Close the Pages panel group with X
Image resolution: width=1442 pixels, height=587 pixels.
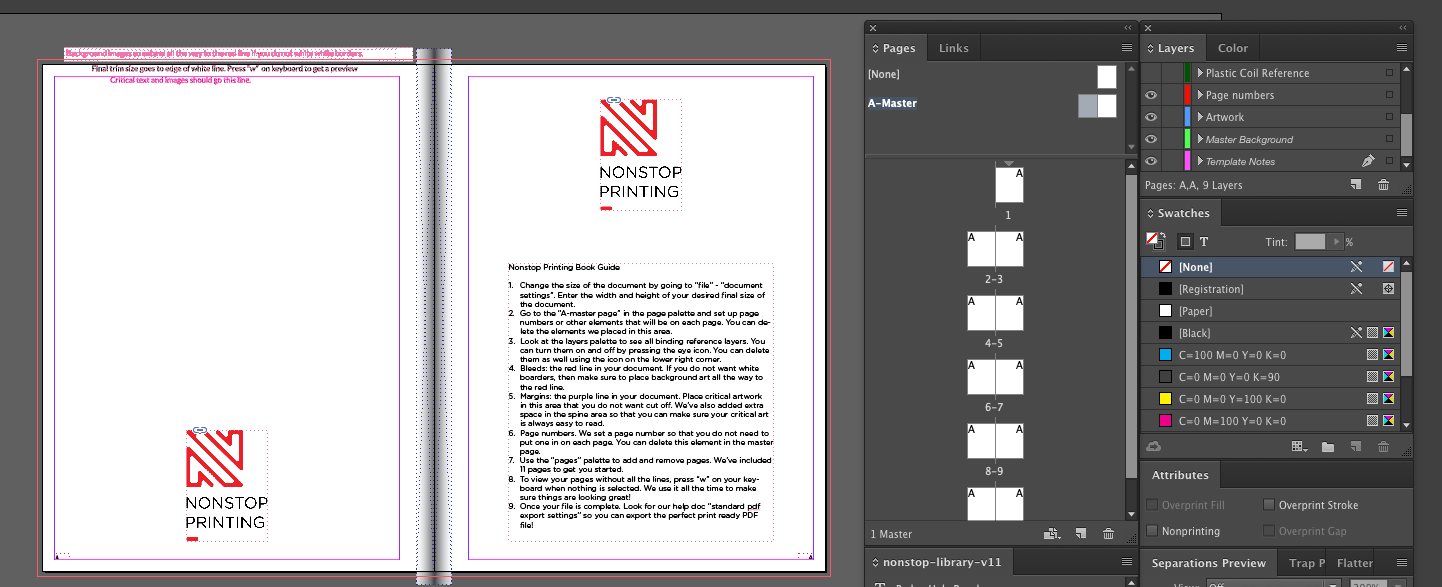click(873, 28)
